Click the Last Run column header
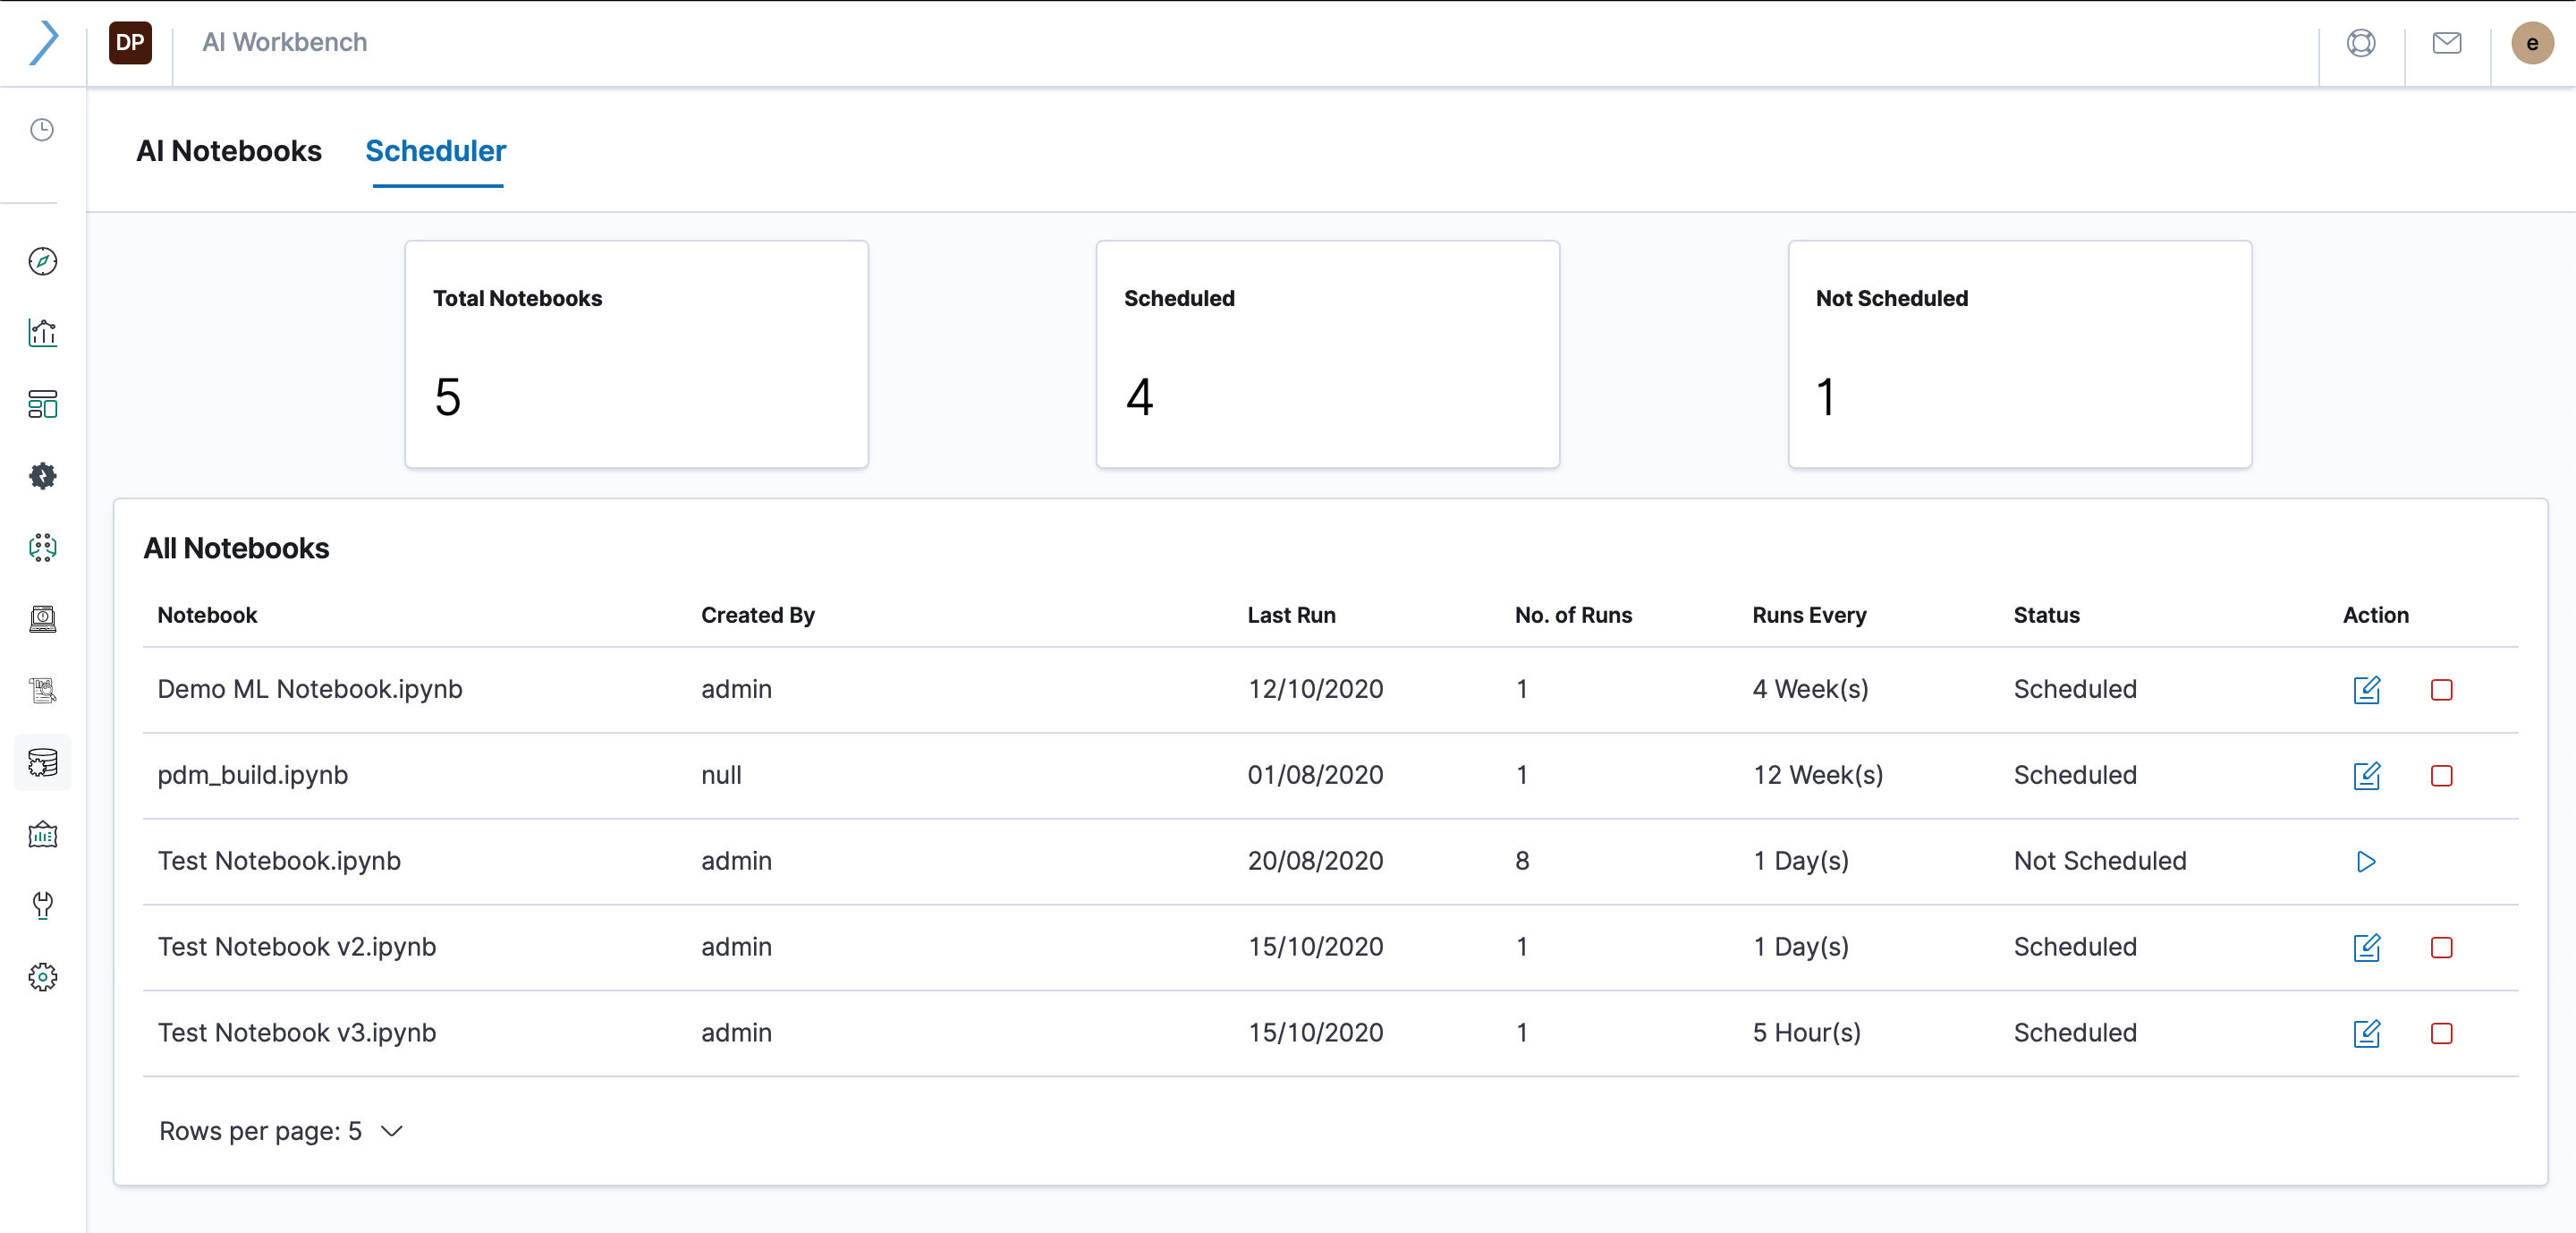The width and height of the screenshot is (2576, 1233). pos(1291,615)
